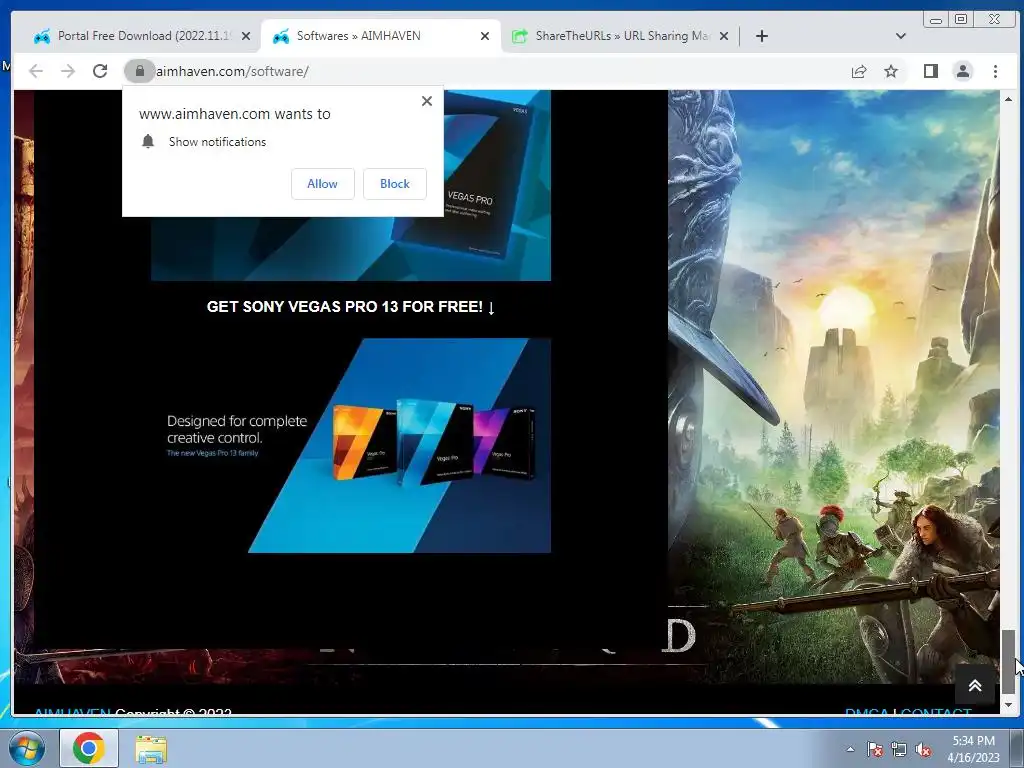Allow notifications from aimhaven.com
The height and width of the screenshot is (768, 1024).
coord(323,184)
